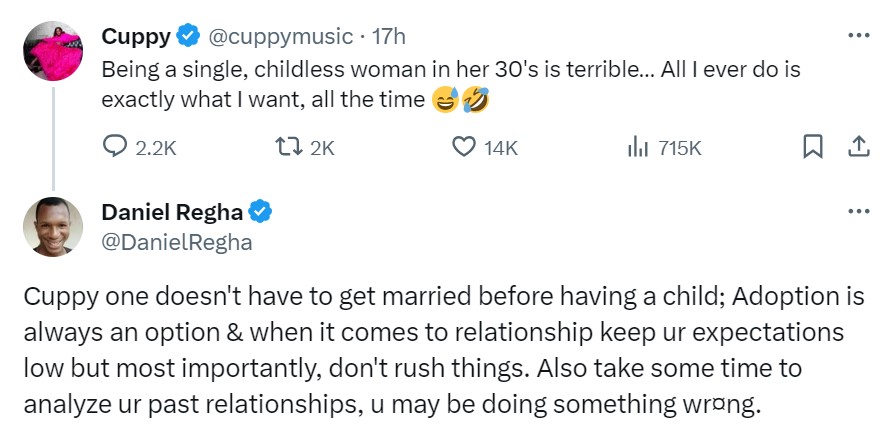Visit the @cuppymusic handle link

[279, 37]
